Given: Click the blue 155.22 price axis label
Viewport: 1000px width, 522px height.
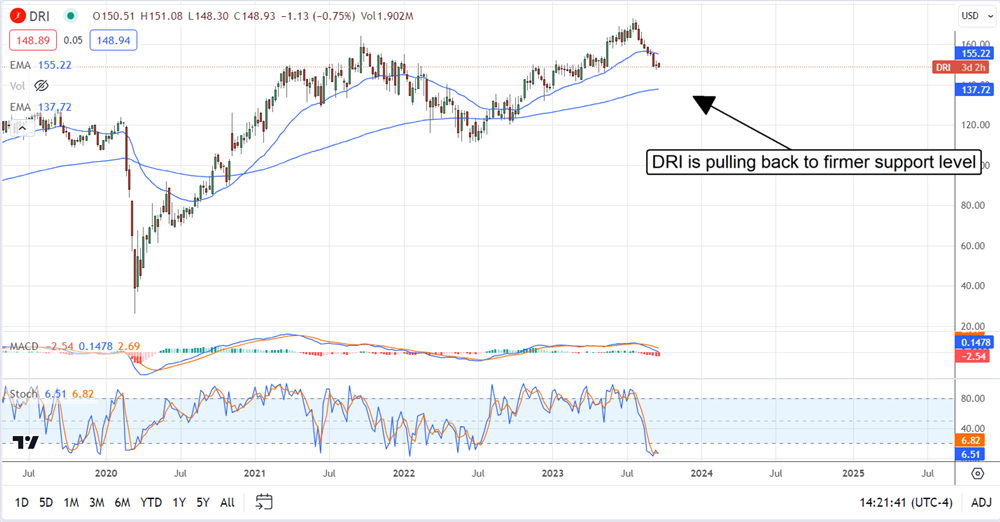Looking at the screenshot, I should [973, 52].
